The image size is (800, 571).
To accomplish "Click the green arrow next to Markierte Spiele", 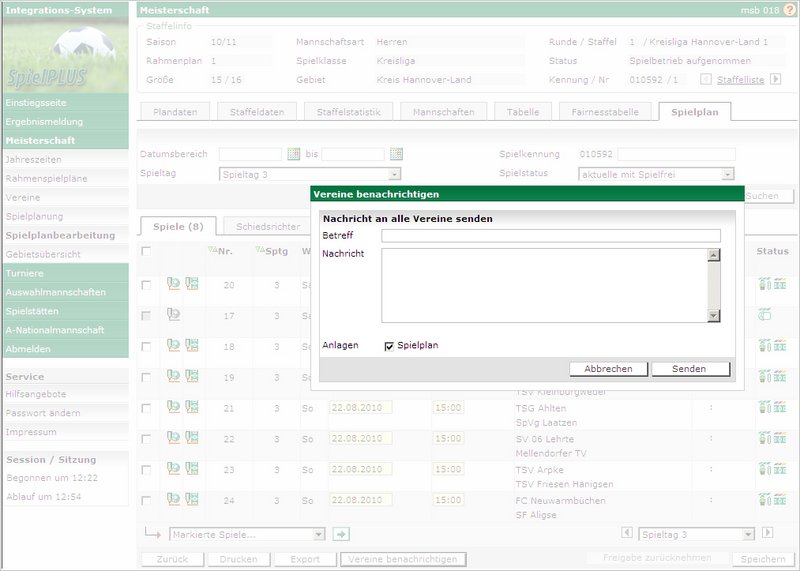I will click(341, 534).
